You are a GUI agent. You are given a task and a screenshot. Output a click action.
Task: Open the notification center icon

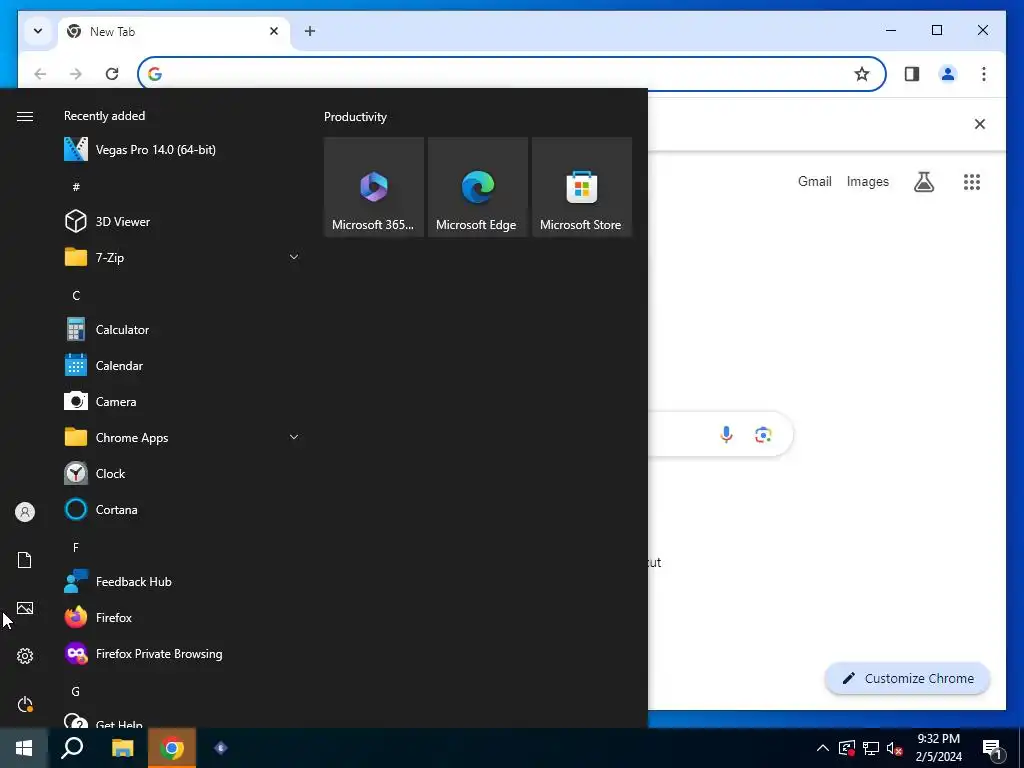tap(993, 749)
